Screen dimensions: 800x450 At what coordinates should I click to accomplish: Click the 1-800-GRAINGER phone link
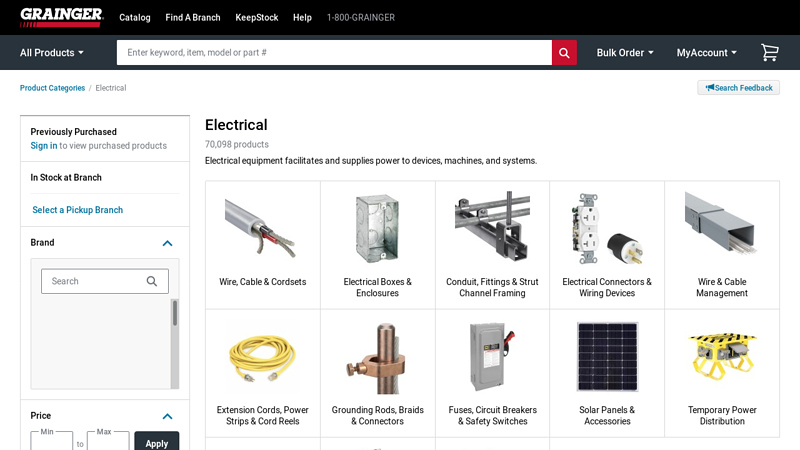(x=361, y=17)
